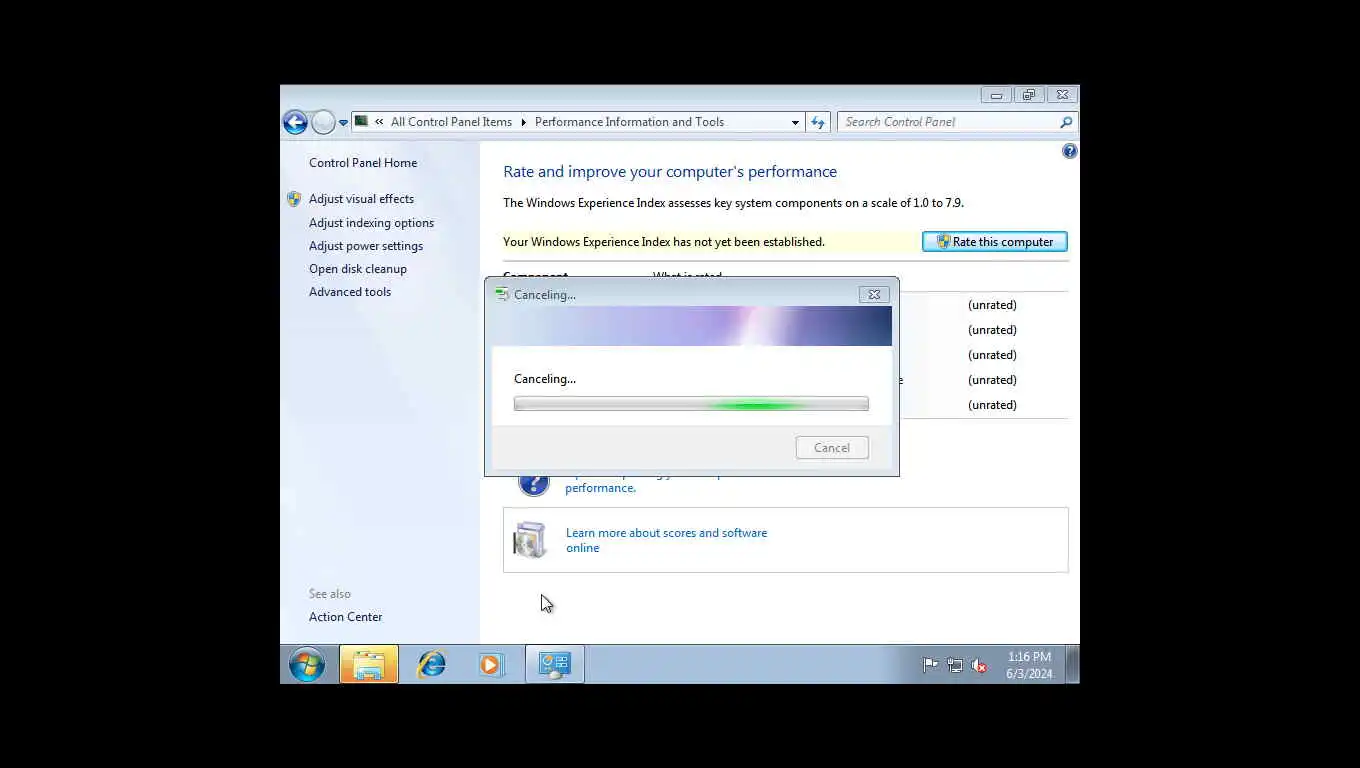Click the blue question mark tips icon
This screenshot has height=768, width=1360.
click(533, 484)
